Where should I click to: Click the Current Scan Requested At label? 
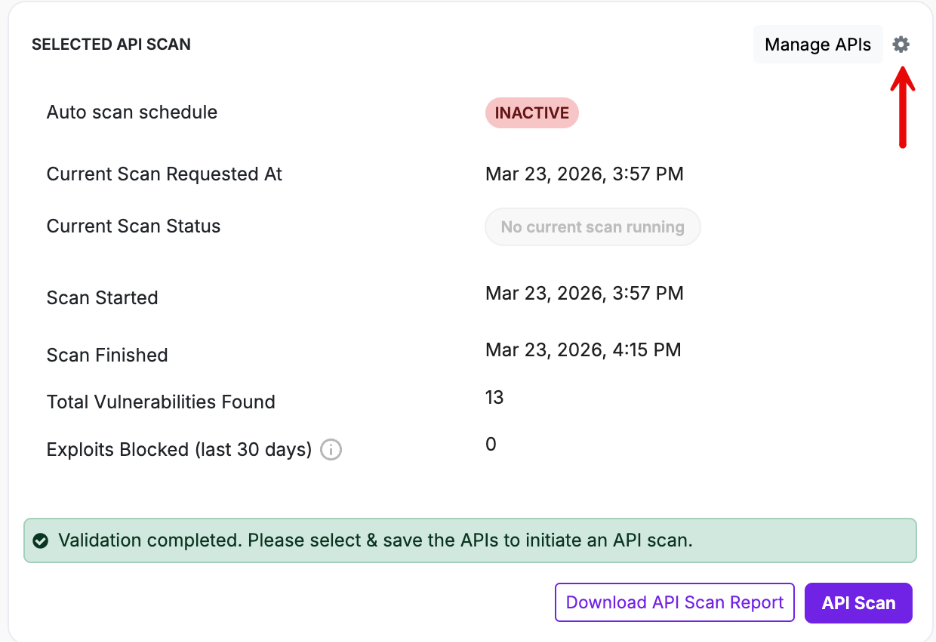(164, 174)
